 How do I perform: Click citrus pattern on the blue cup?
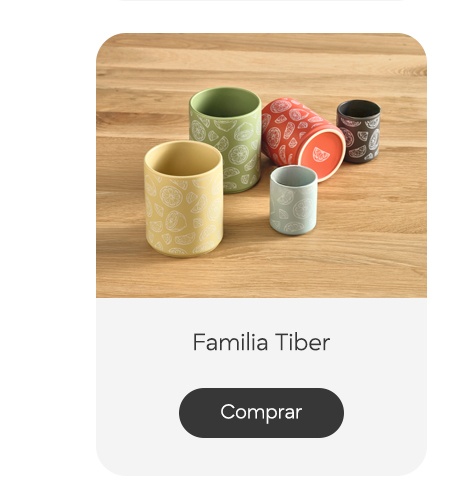tap(303, 208)
